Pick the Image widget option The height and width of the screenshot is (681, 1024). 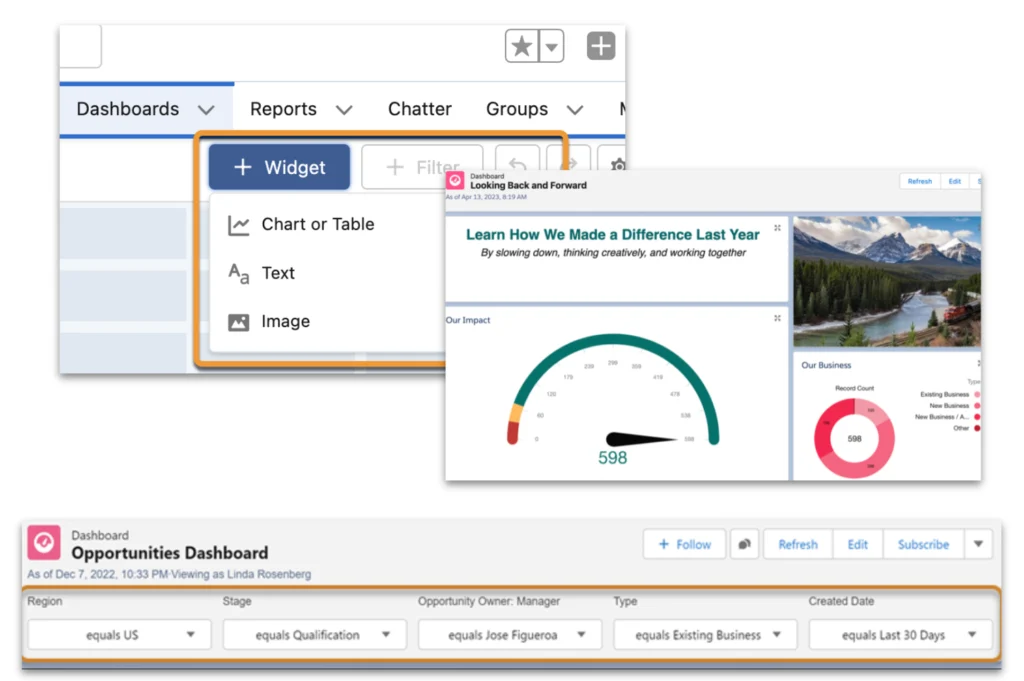point(285,321)
